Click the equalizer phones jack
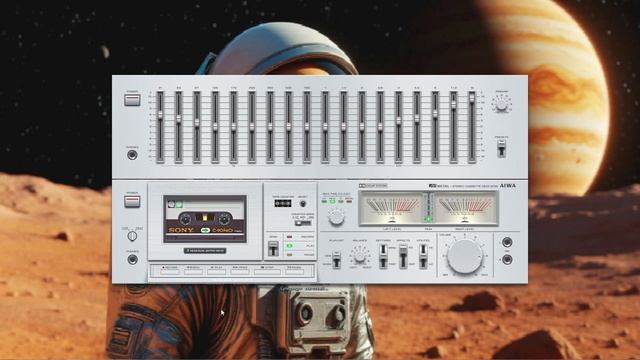The width and height of the screenshot is (640, 360). coord(132,155)
